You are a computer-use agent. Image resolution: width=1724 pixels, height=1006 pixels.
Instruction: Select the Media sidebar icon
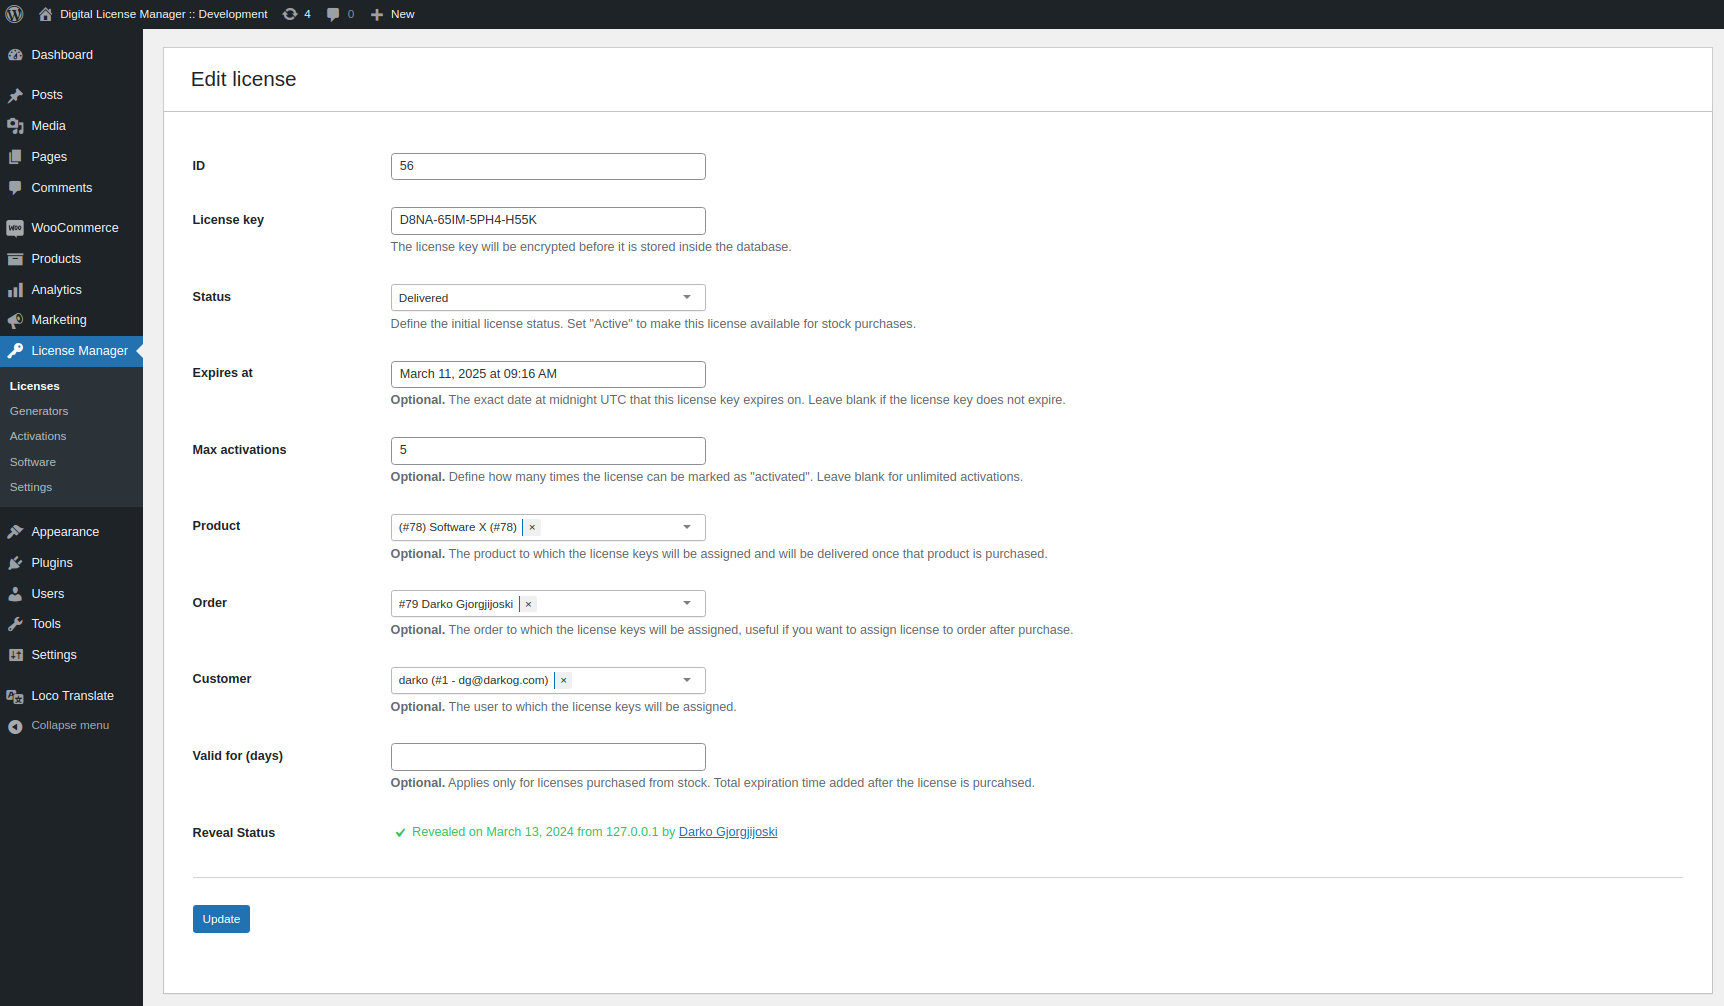[x=16, y=125]
